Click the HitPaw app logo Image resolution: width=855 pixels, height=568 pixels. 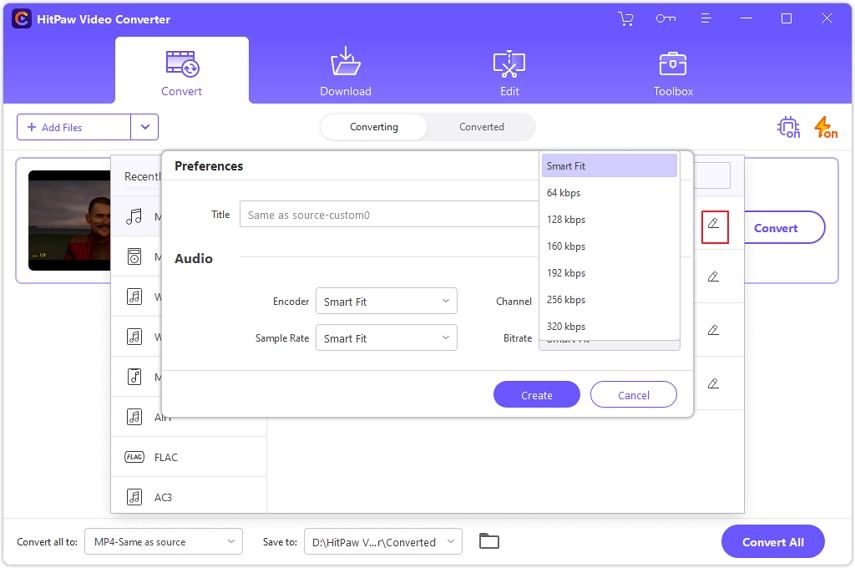tap(21, 19)
